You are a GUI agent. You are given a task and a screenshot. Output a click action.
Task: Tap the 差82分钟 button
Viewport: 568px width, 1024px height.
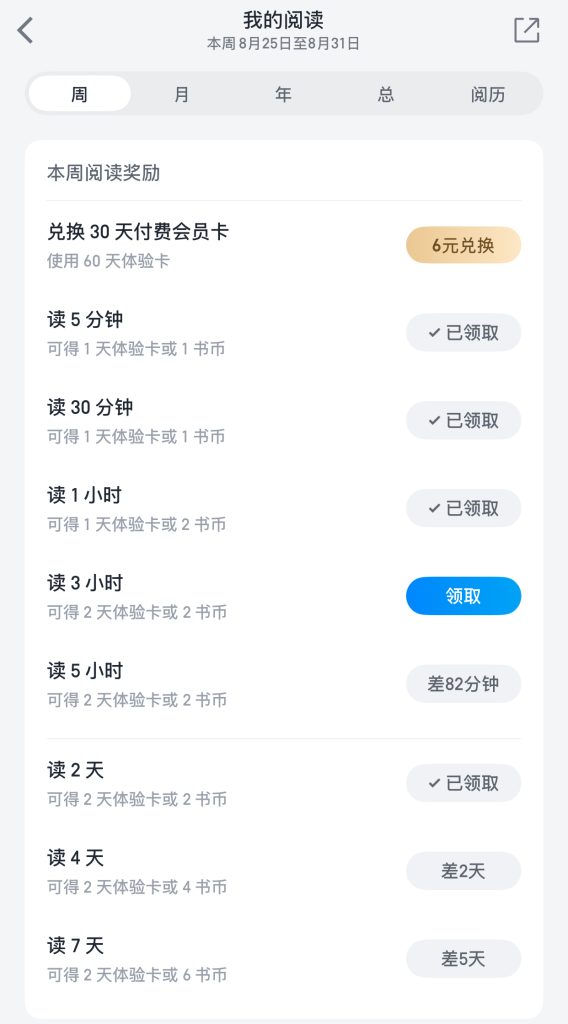(464, 684)
